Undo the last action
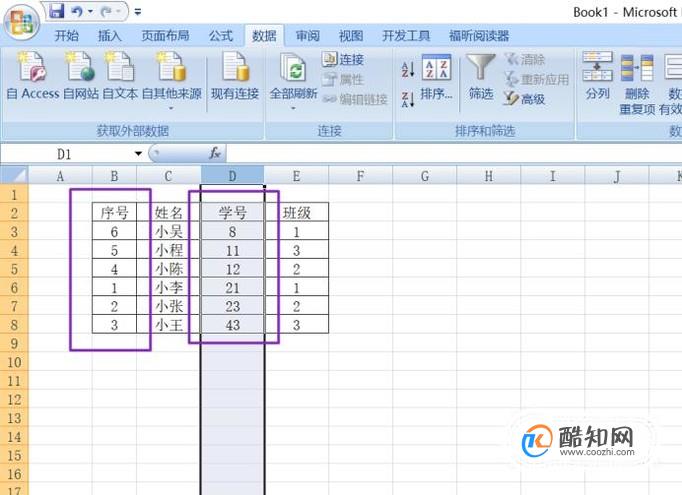The width and height of the screenshot is (682, 495). [x=77, y=11]
